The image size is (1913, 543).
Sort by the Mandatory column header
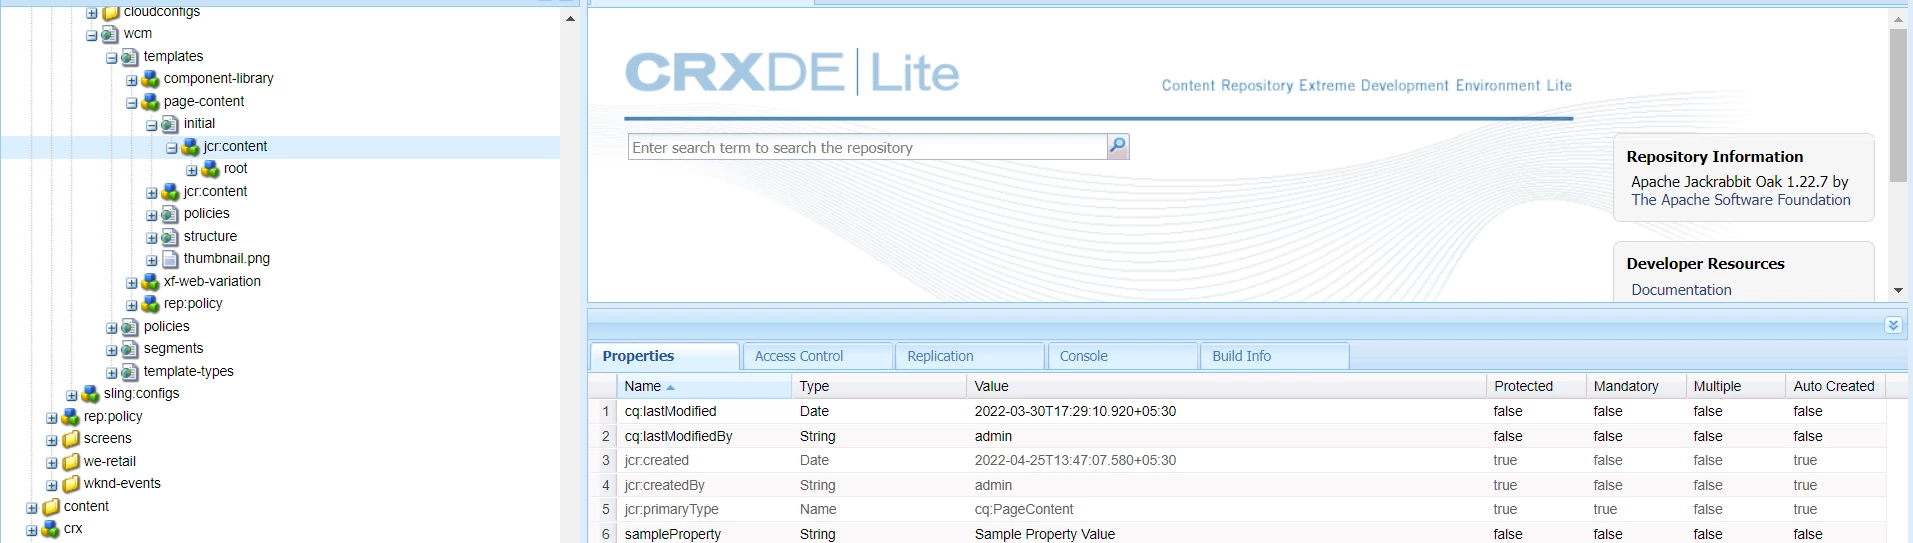[1636, 386]
